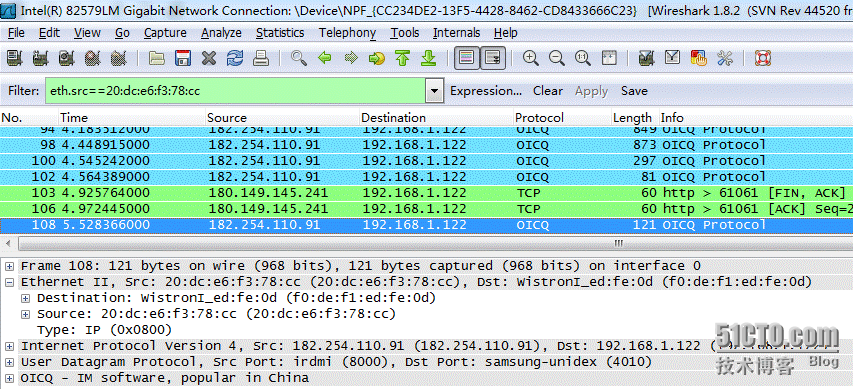Open the Analyze menu
This screenshot has width=853, height=389.
[x=221, y=33]
